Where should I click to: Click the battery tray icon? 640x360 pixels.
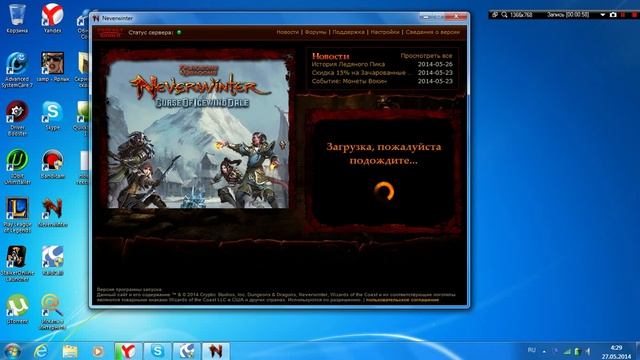(577, 351)
